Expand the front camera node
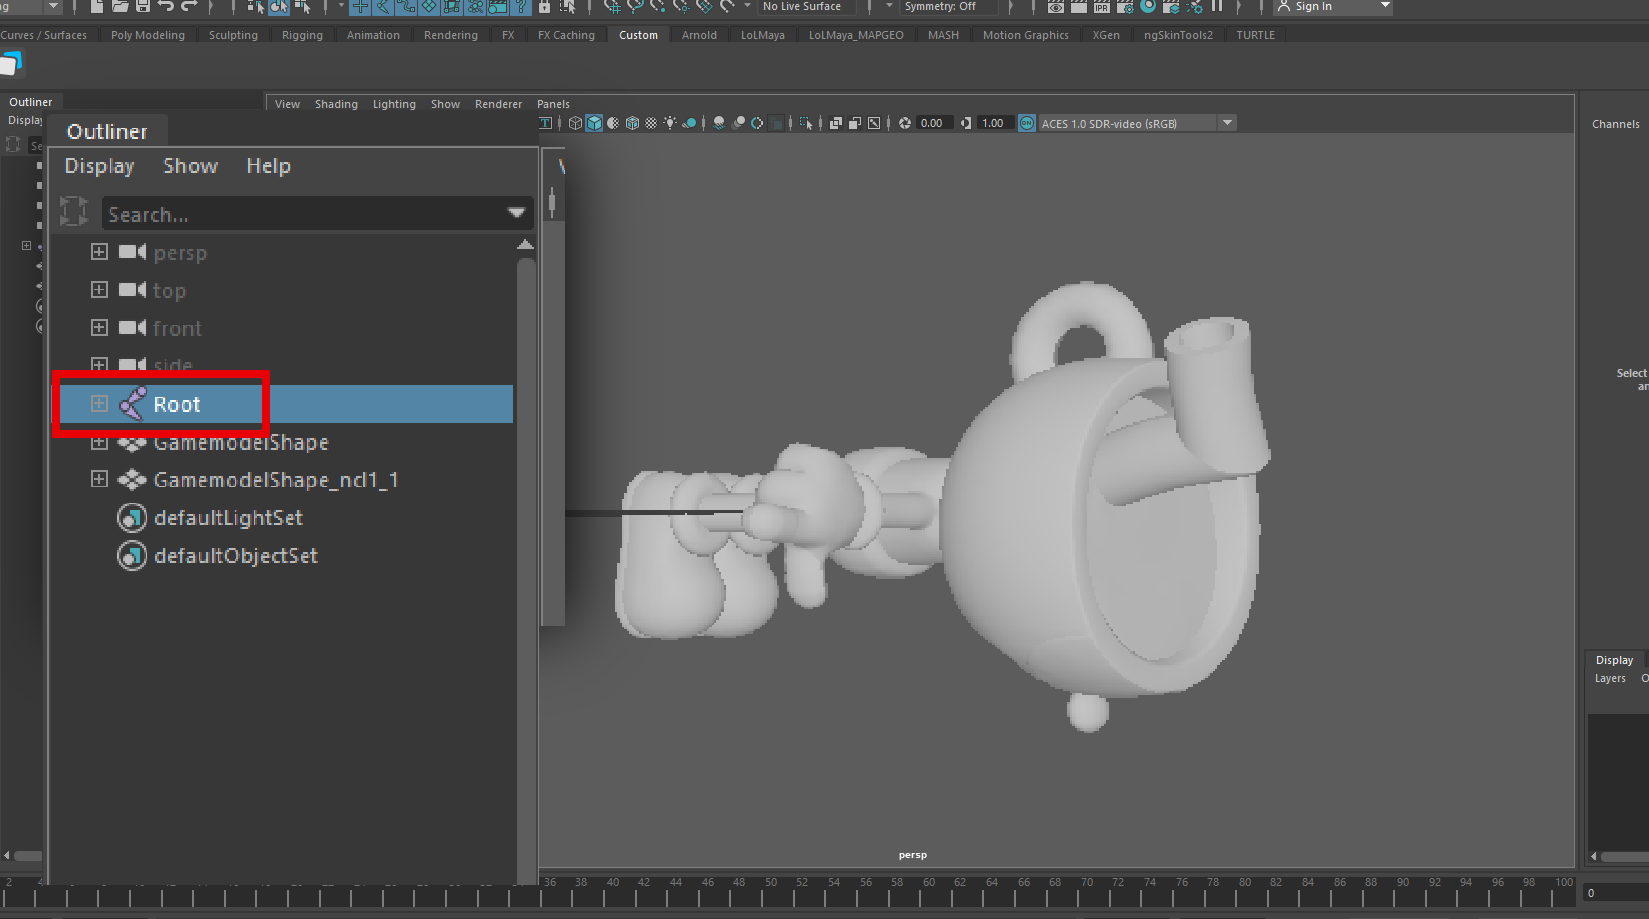1649x919 pixels. pyautogui.click(x=99, y=328)
